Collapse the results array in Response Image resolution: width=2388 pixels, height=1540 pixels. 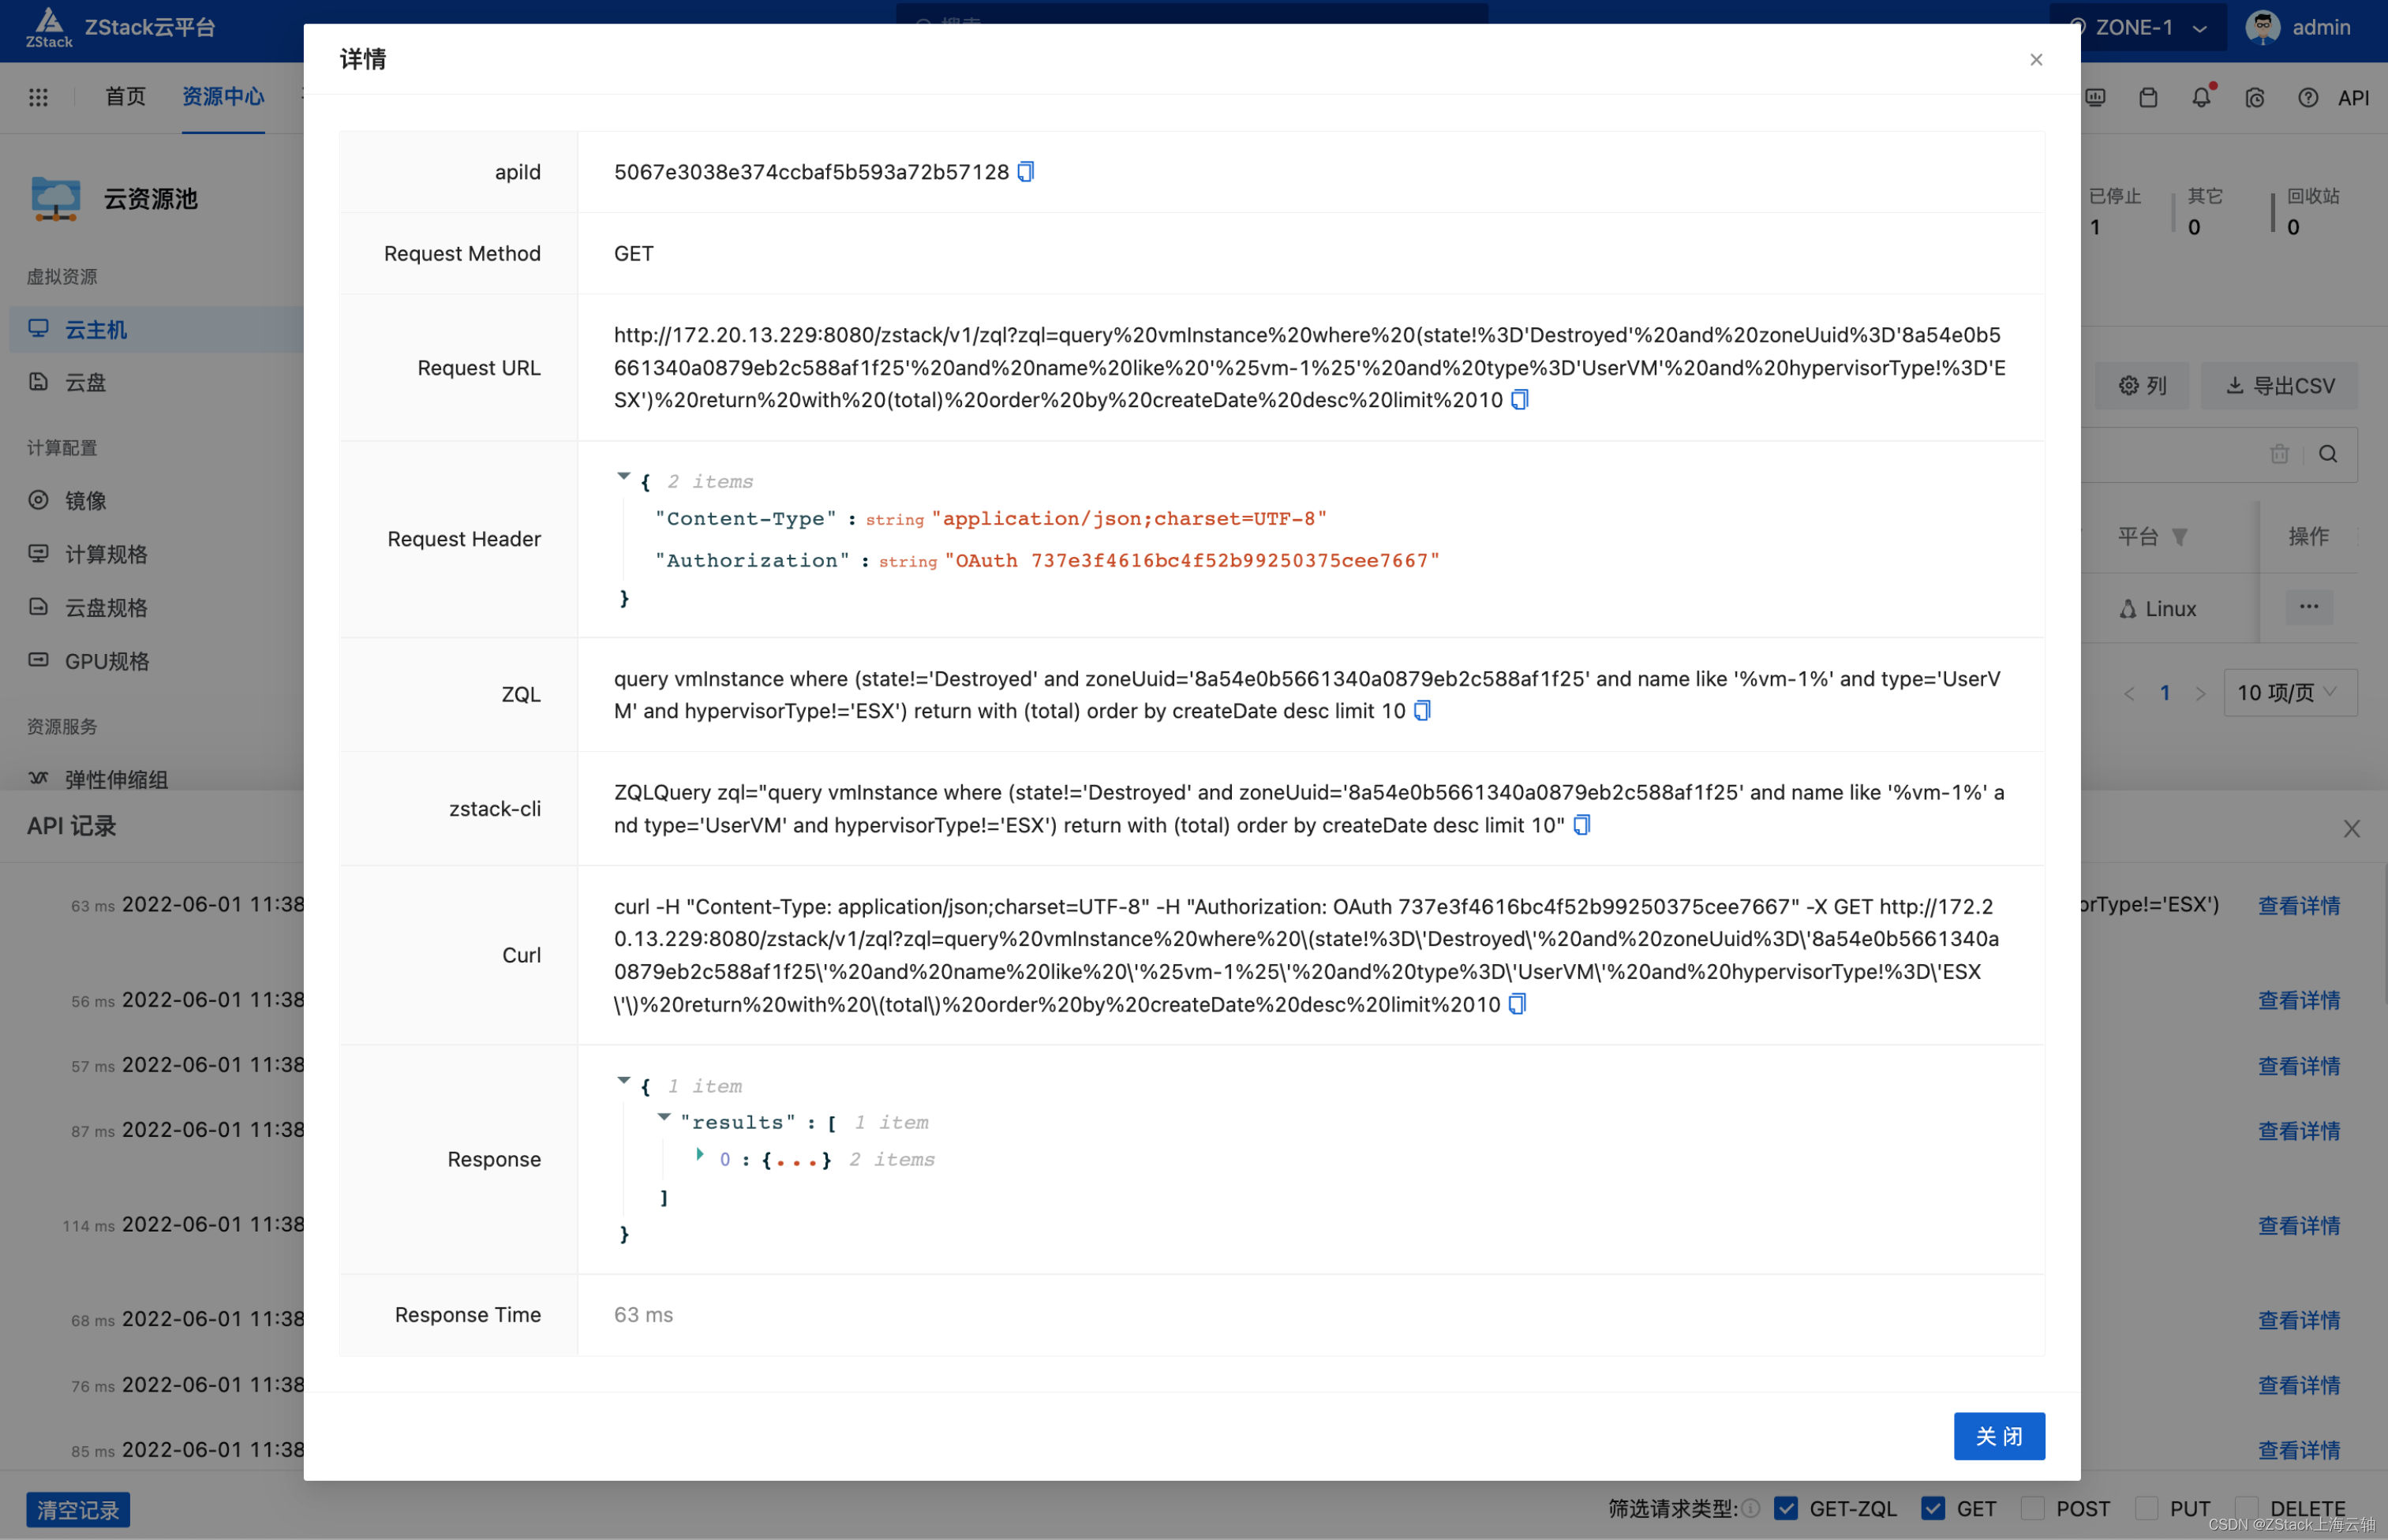pos(664,1117)
